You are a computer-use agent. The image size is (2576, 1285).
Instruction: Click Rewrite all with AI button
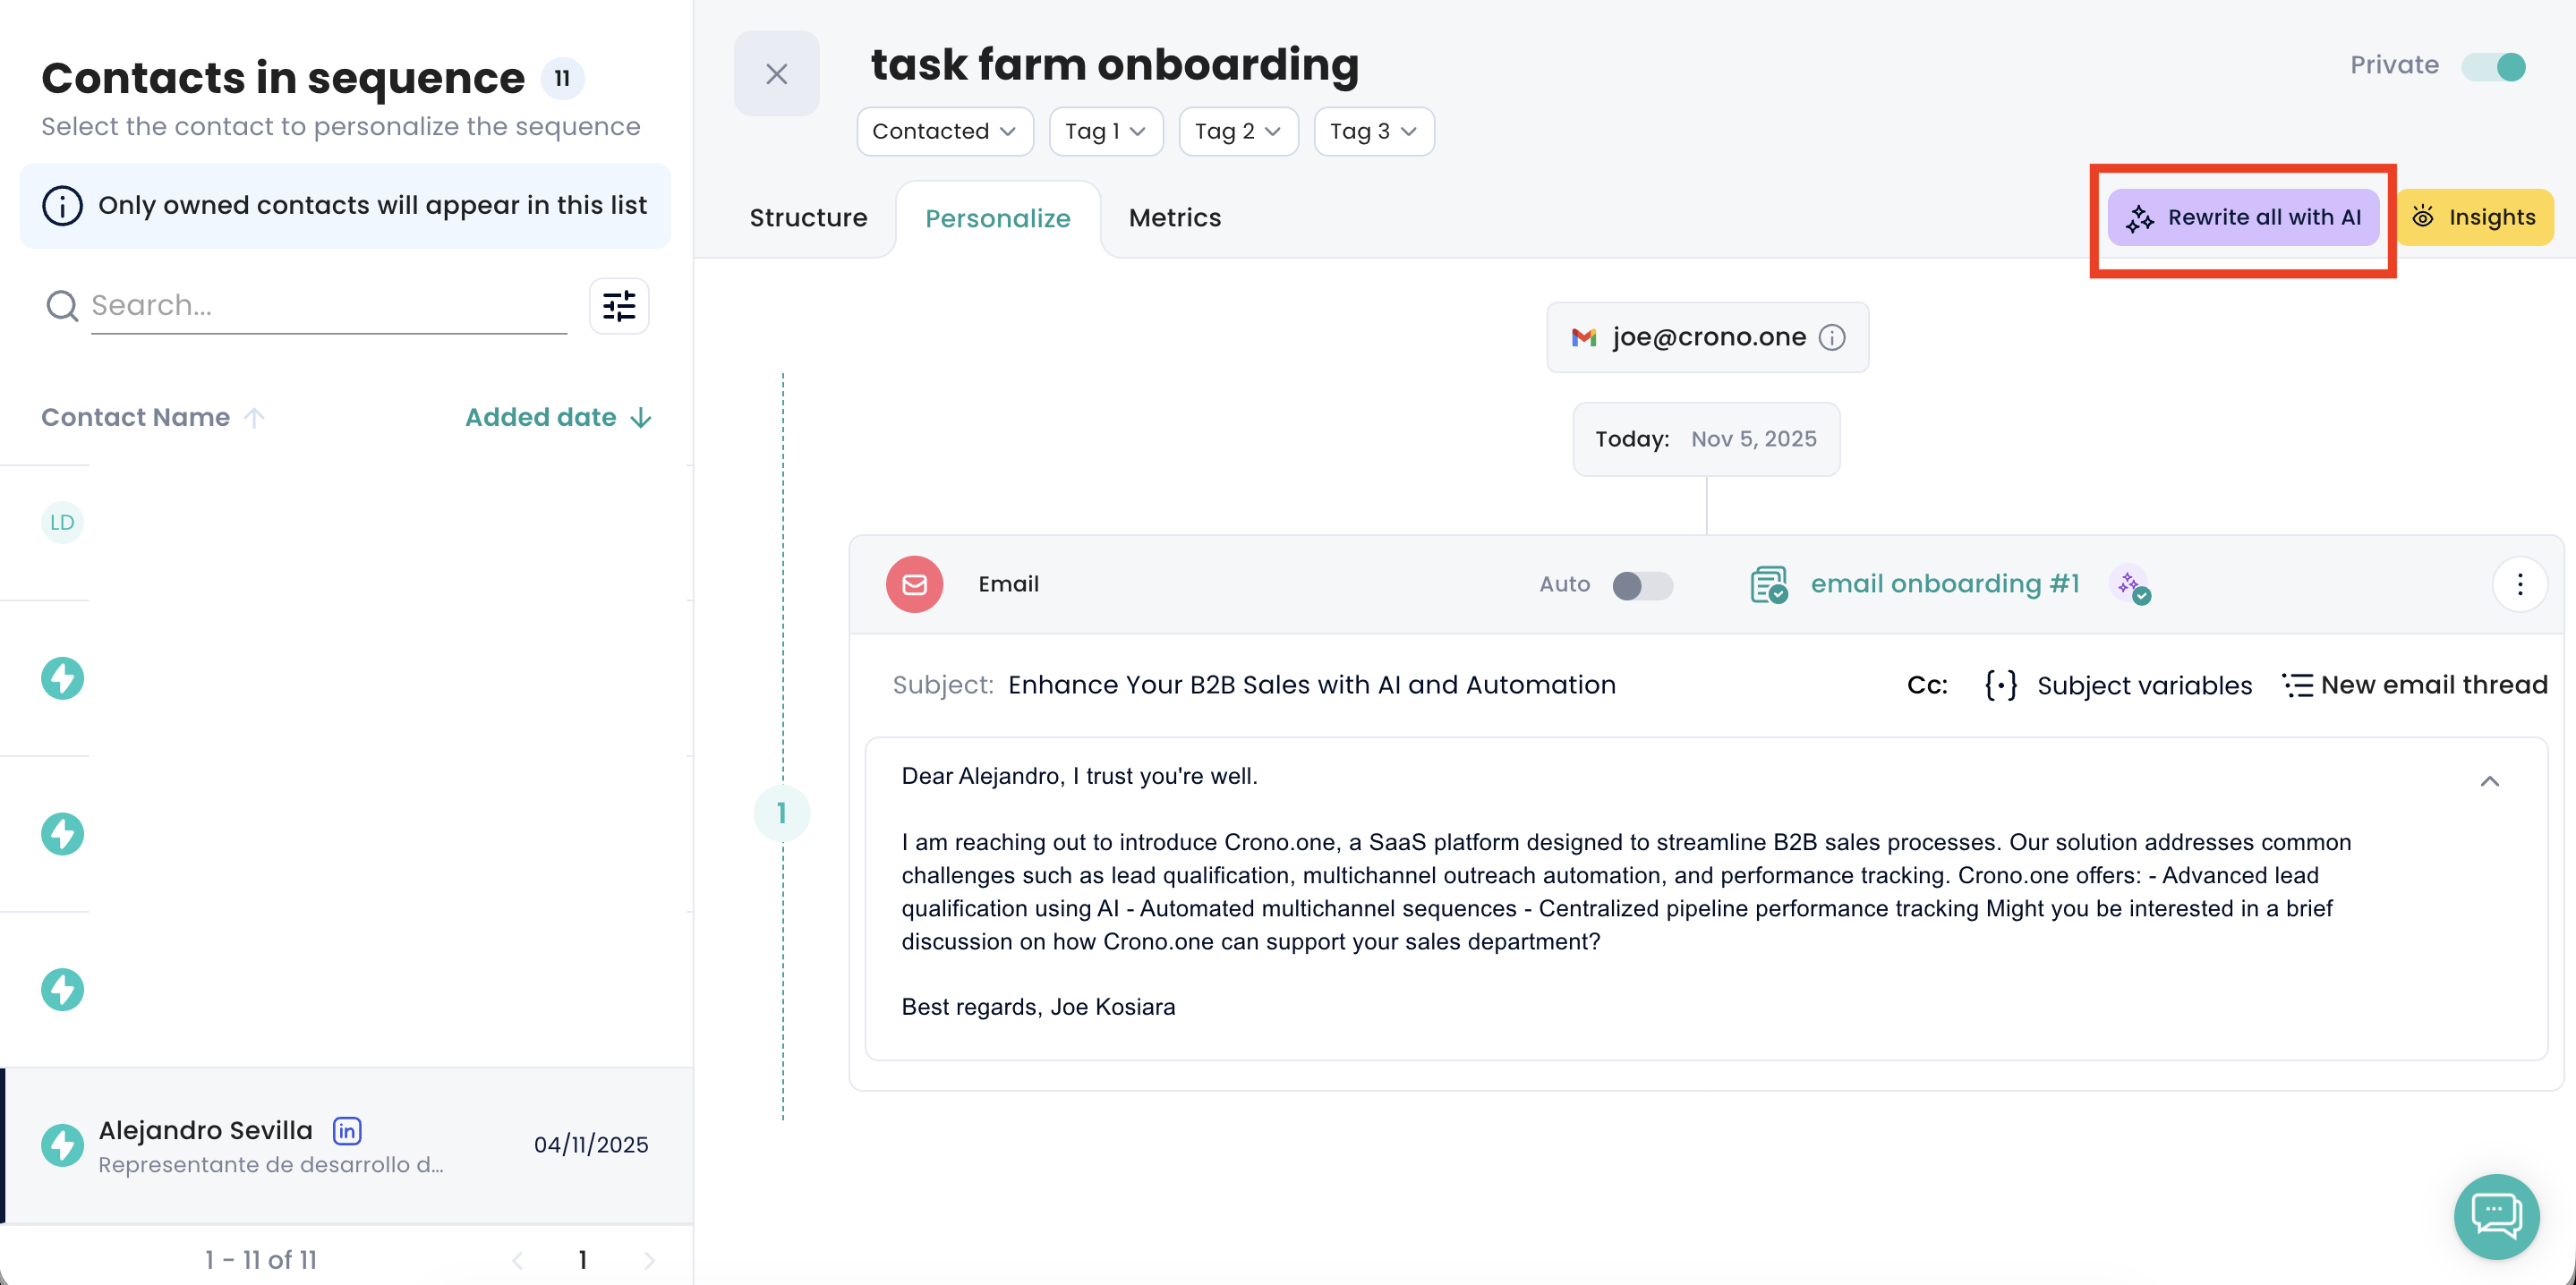pos(2243,218)
